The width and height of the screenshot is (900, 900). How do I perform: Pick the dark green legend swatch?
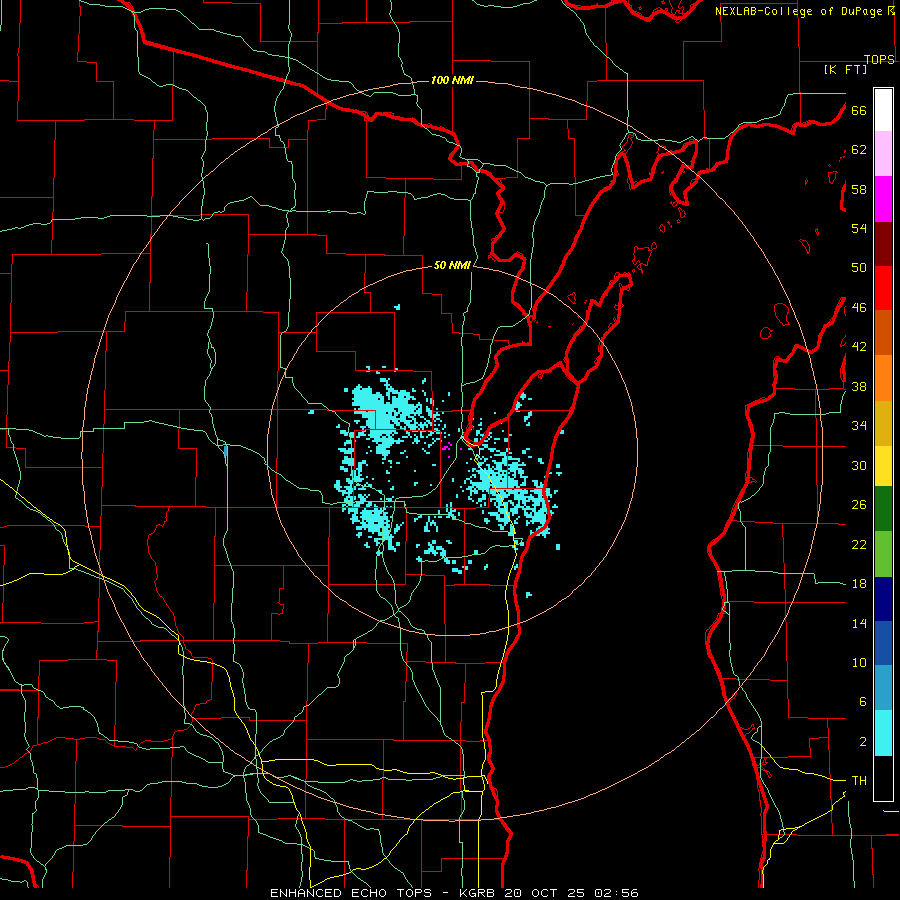(x=883, y=509)
